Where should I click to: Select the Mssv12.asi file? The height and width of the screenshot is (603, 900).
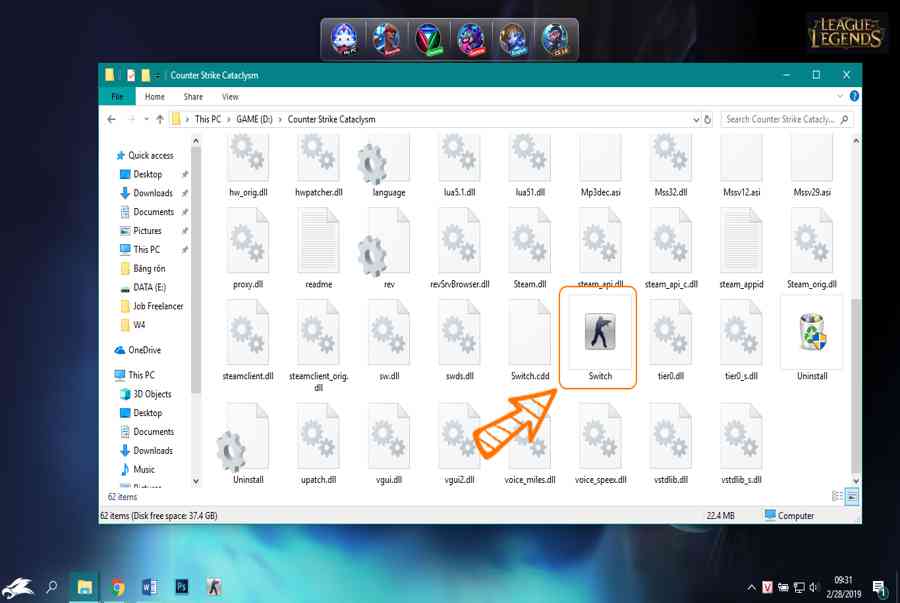click(741, 166)
